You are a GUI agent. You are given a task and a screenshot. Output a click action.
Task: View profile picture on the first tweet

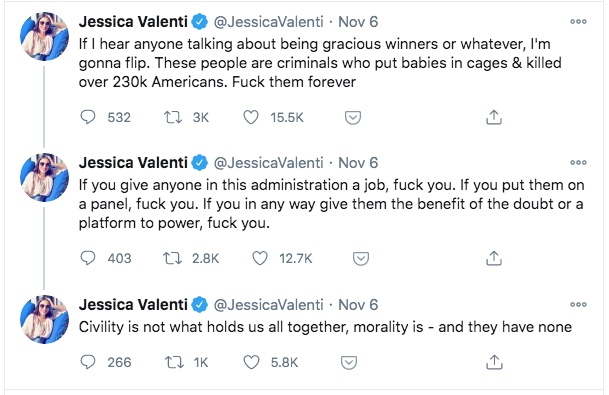coord(45,37)
